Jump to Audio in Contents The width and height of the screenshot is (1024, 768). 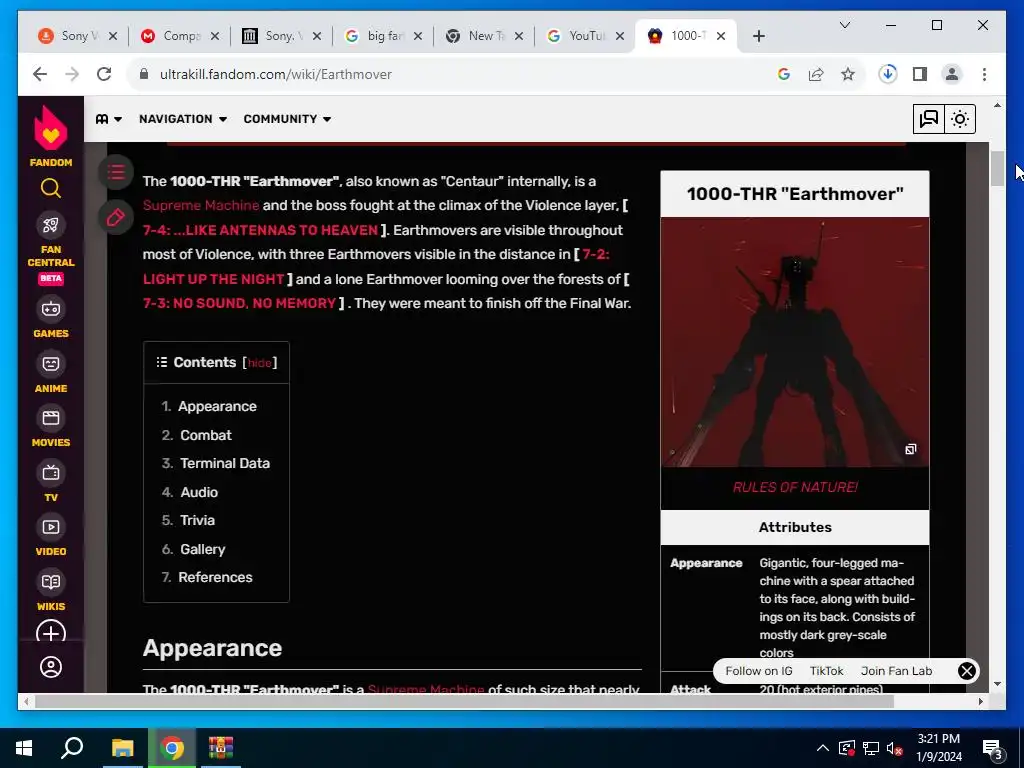click(199, 492)
